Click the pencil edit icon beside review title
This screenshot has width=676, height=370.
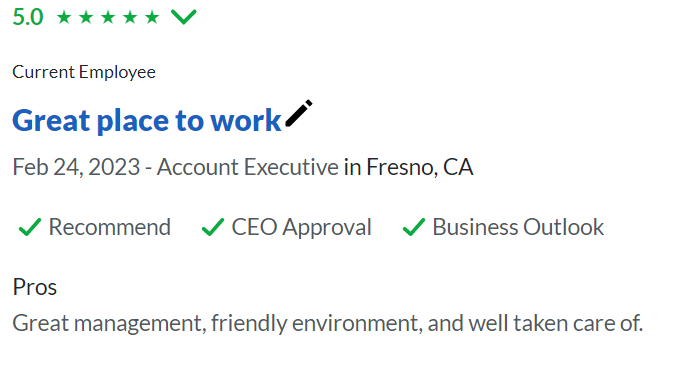(299, 113)
